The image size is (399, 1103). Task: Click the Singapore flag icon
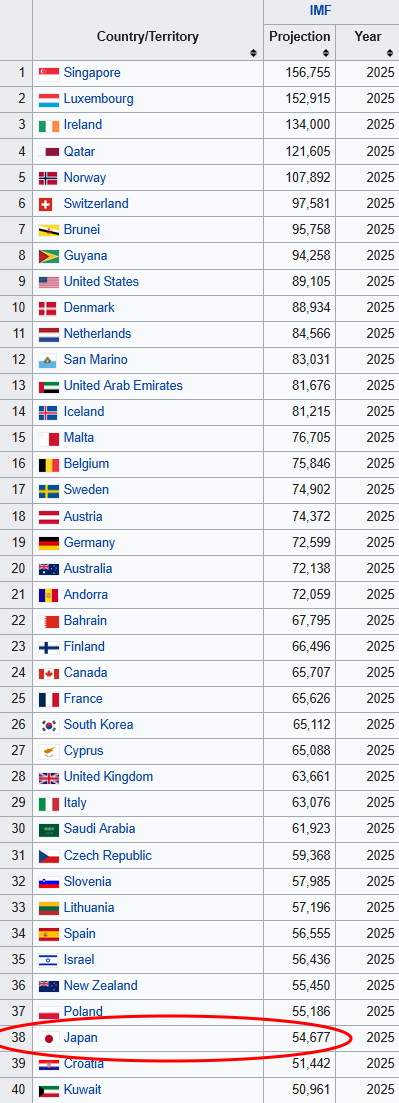pyautogui.click(x=49, y=73)
